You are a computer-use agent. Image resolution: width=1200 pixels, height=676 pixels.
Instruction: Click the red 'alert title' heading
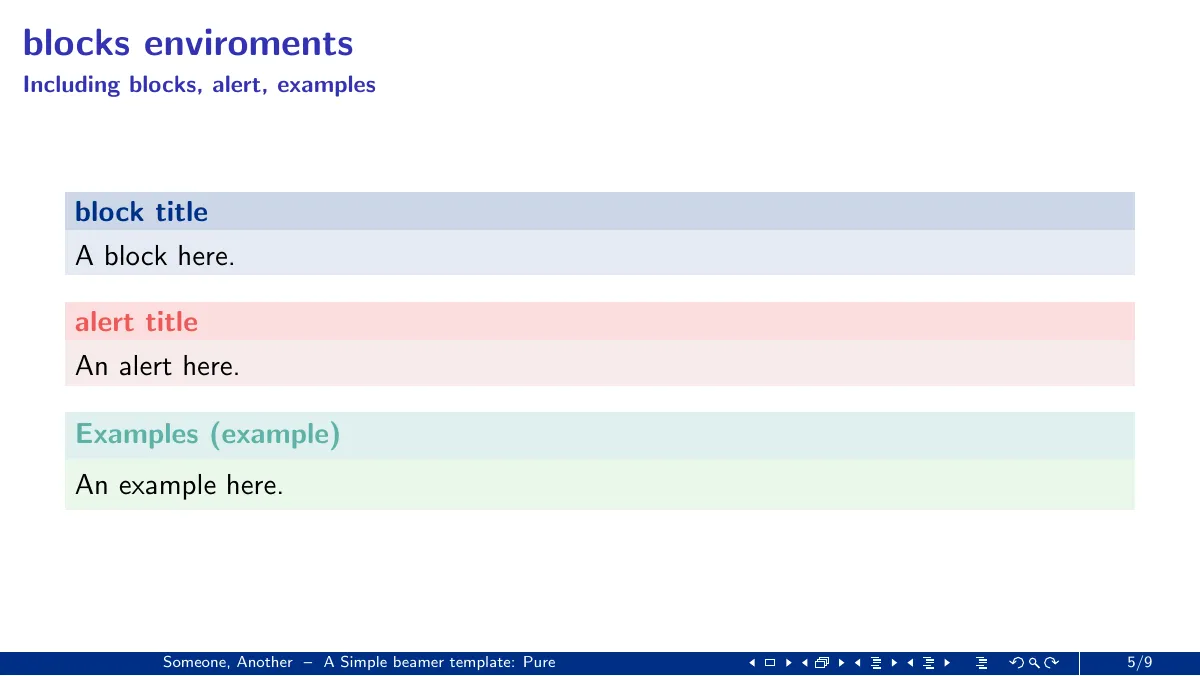point(136,322)
